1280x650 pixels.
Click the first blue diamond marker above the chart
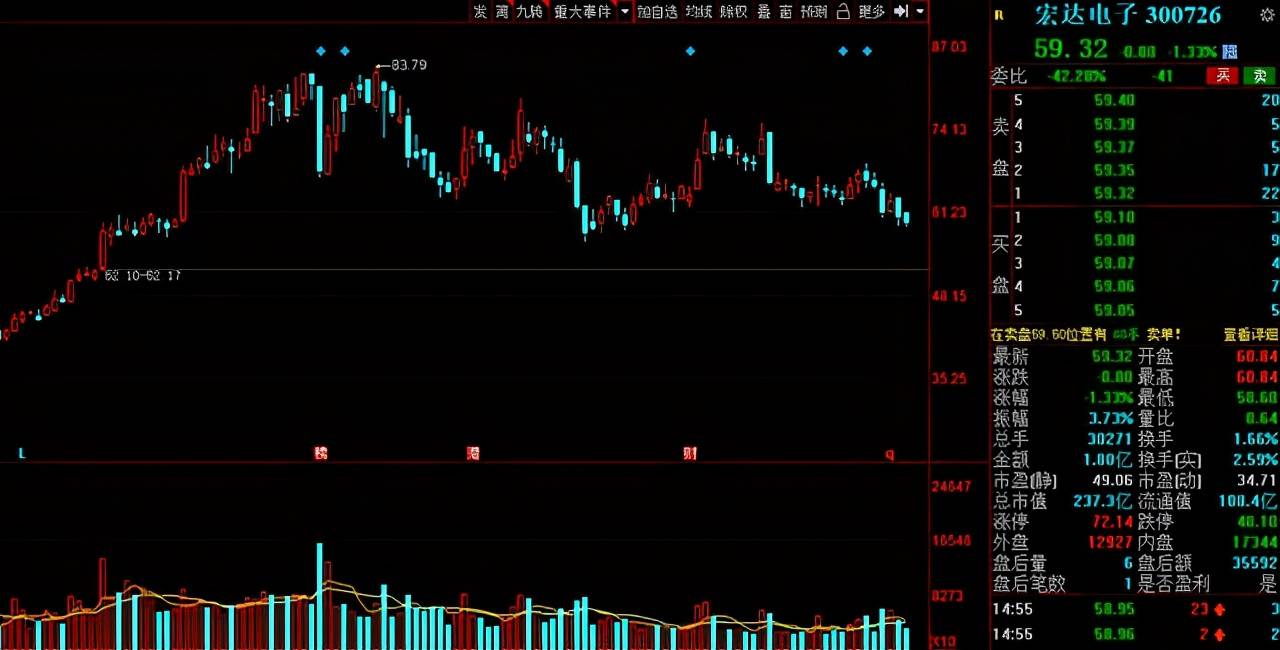click(320, 50)
